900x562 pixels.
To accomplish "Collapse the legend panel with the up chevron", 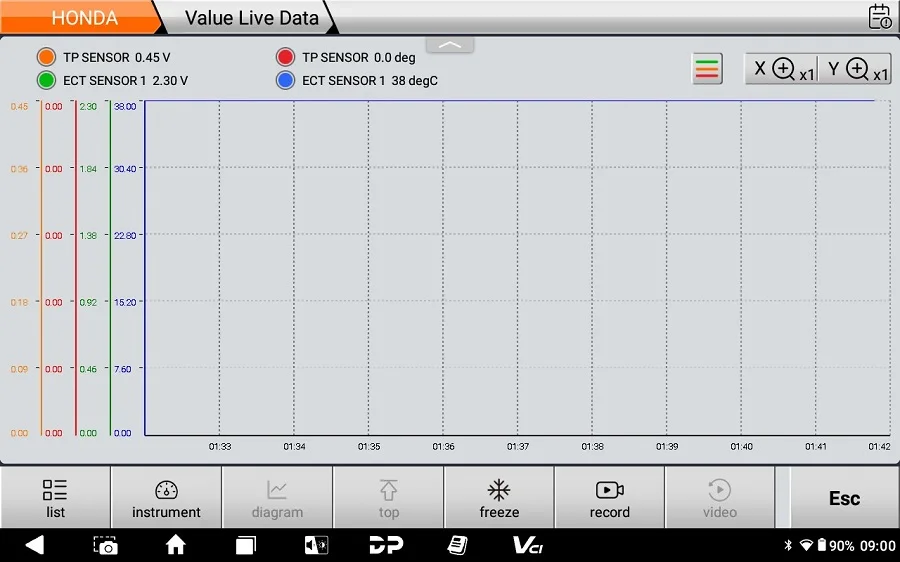I will [450, 45].
